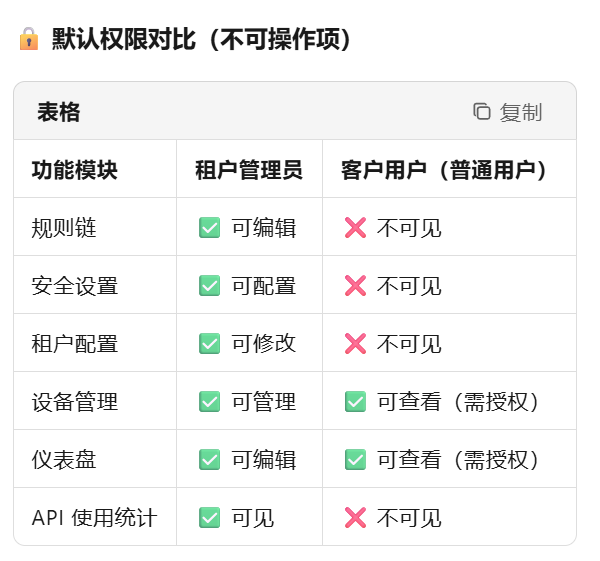This screenshot has height=561, width=600.
Task: Click the API 使用统计 row label
Action: 95,518
